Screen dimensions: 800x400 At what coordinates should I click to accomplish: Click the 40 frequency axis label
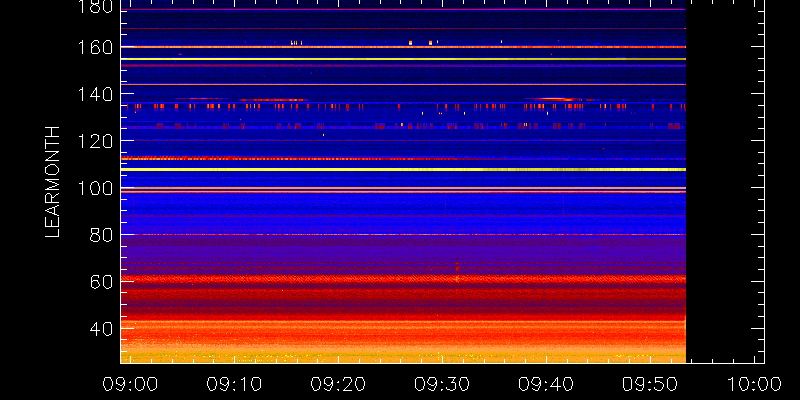click(102, 329)
